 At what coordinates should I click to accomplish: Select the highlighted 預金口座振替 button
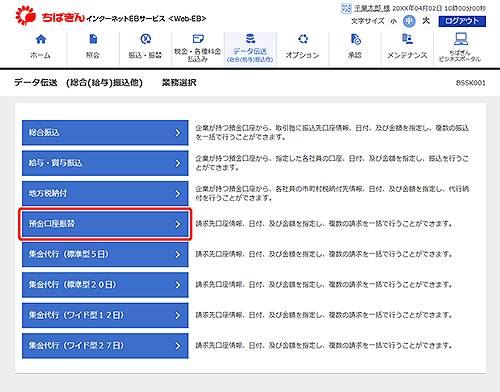pos(105,224)
